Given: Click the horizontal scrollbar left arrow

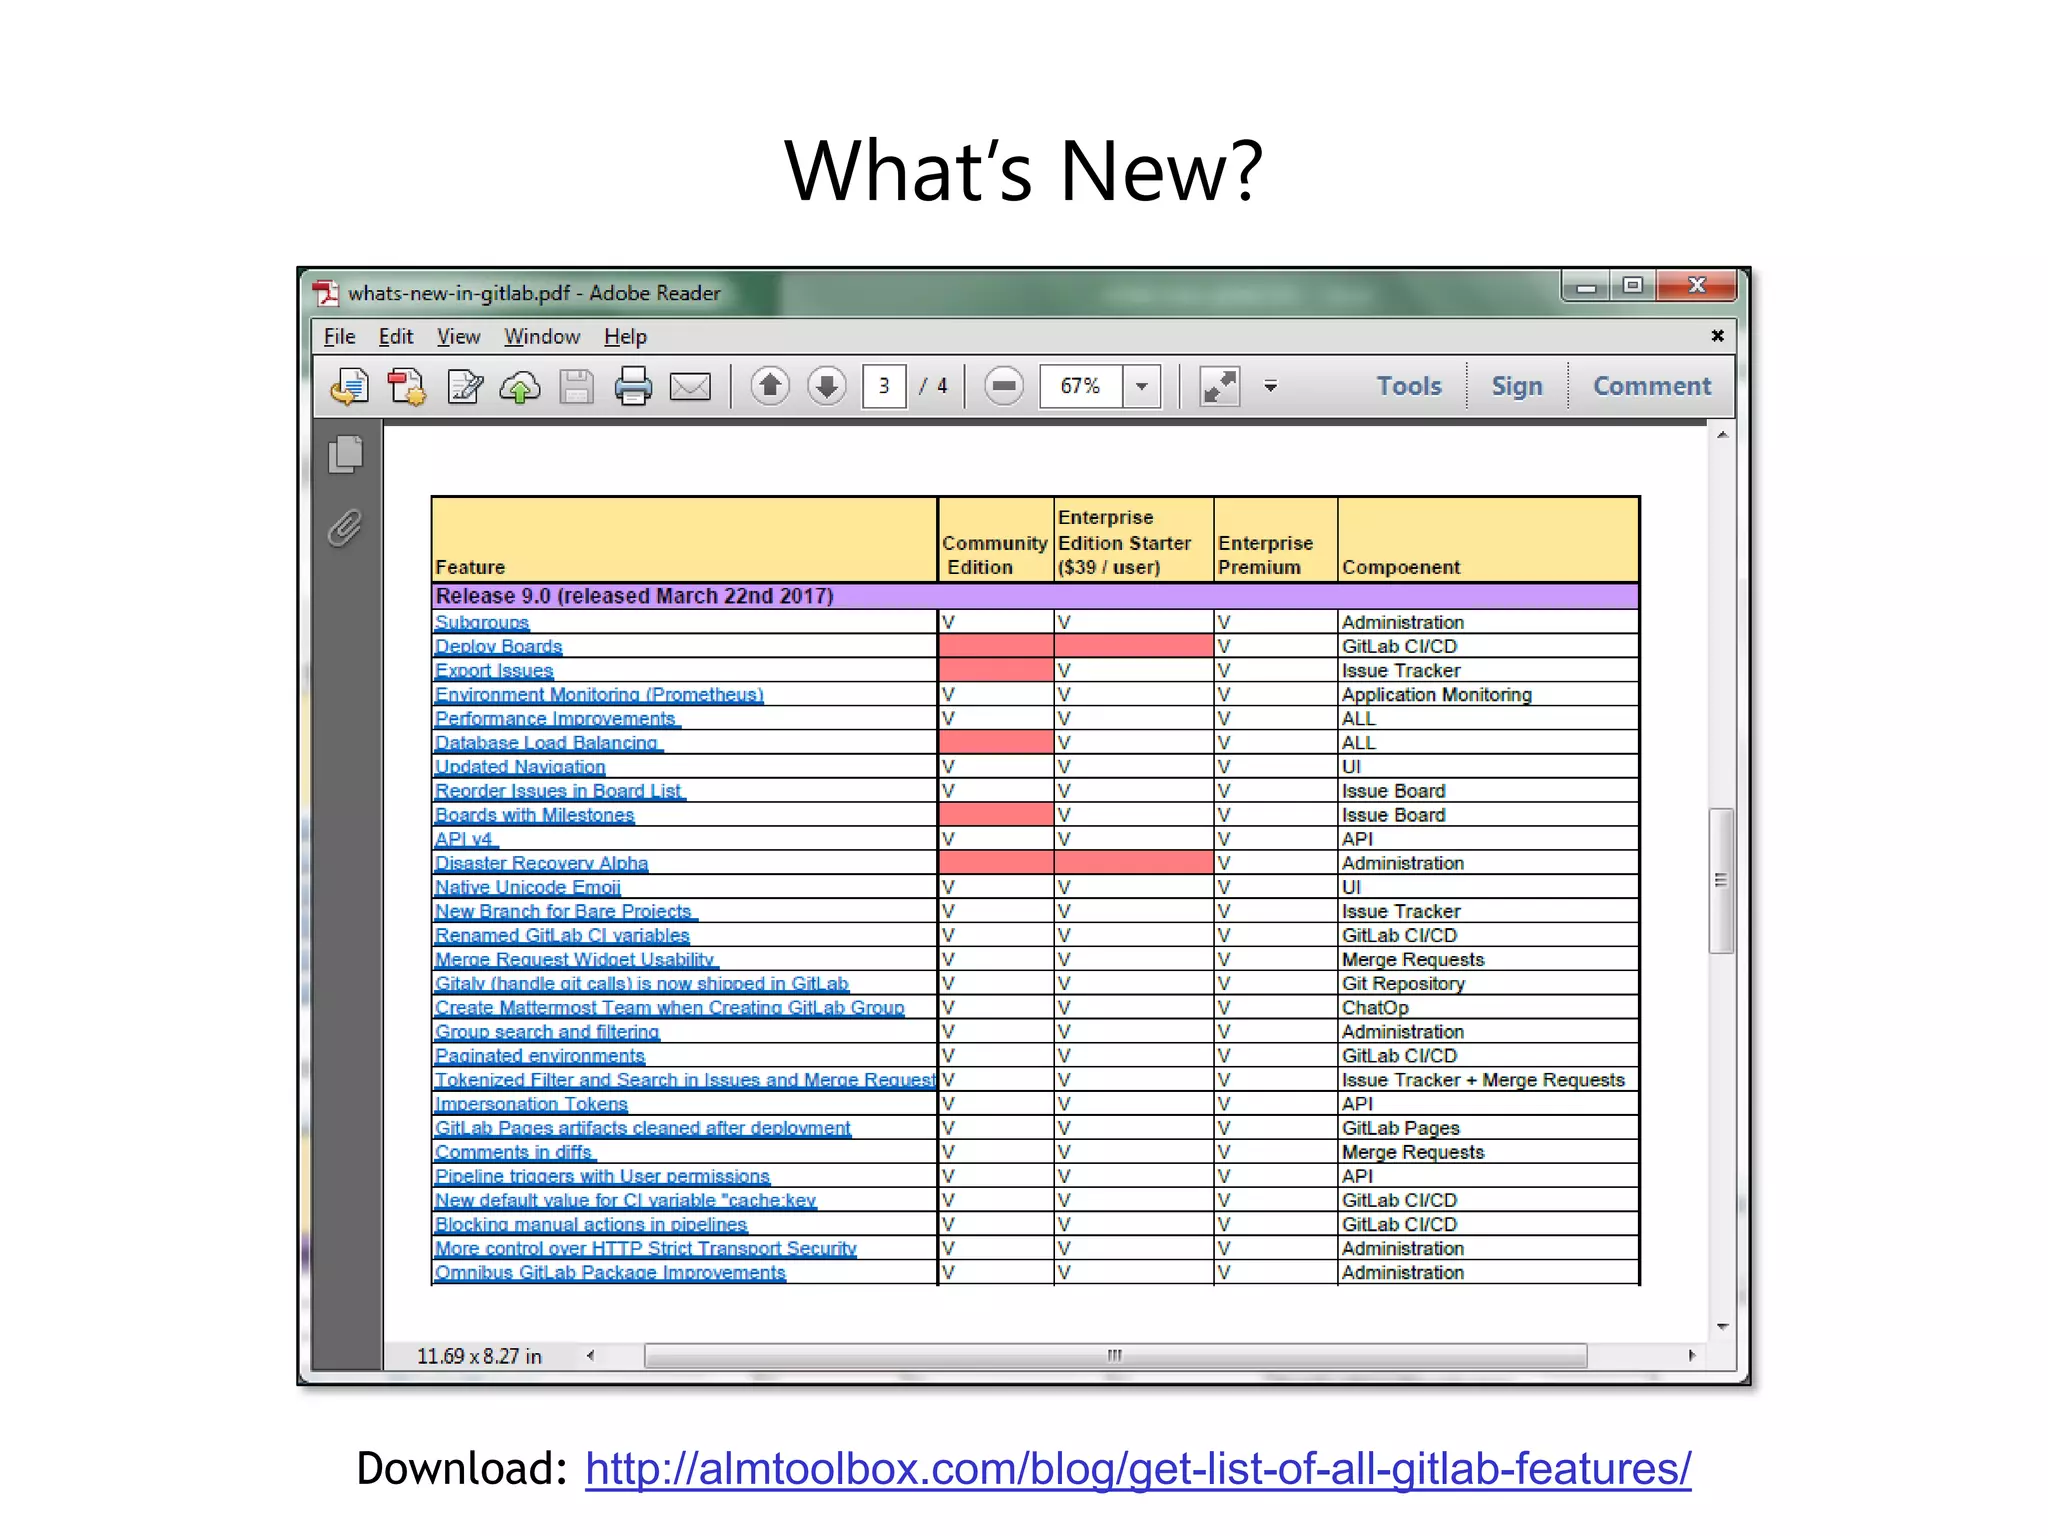Looking at the screenshot, I should pos(591,1355).
